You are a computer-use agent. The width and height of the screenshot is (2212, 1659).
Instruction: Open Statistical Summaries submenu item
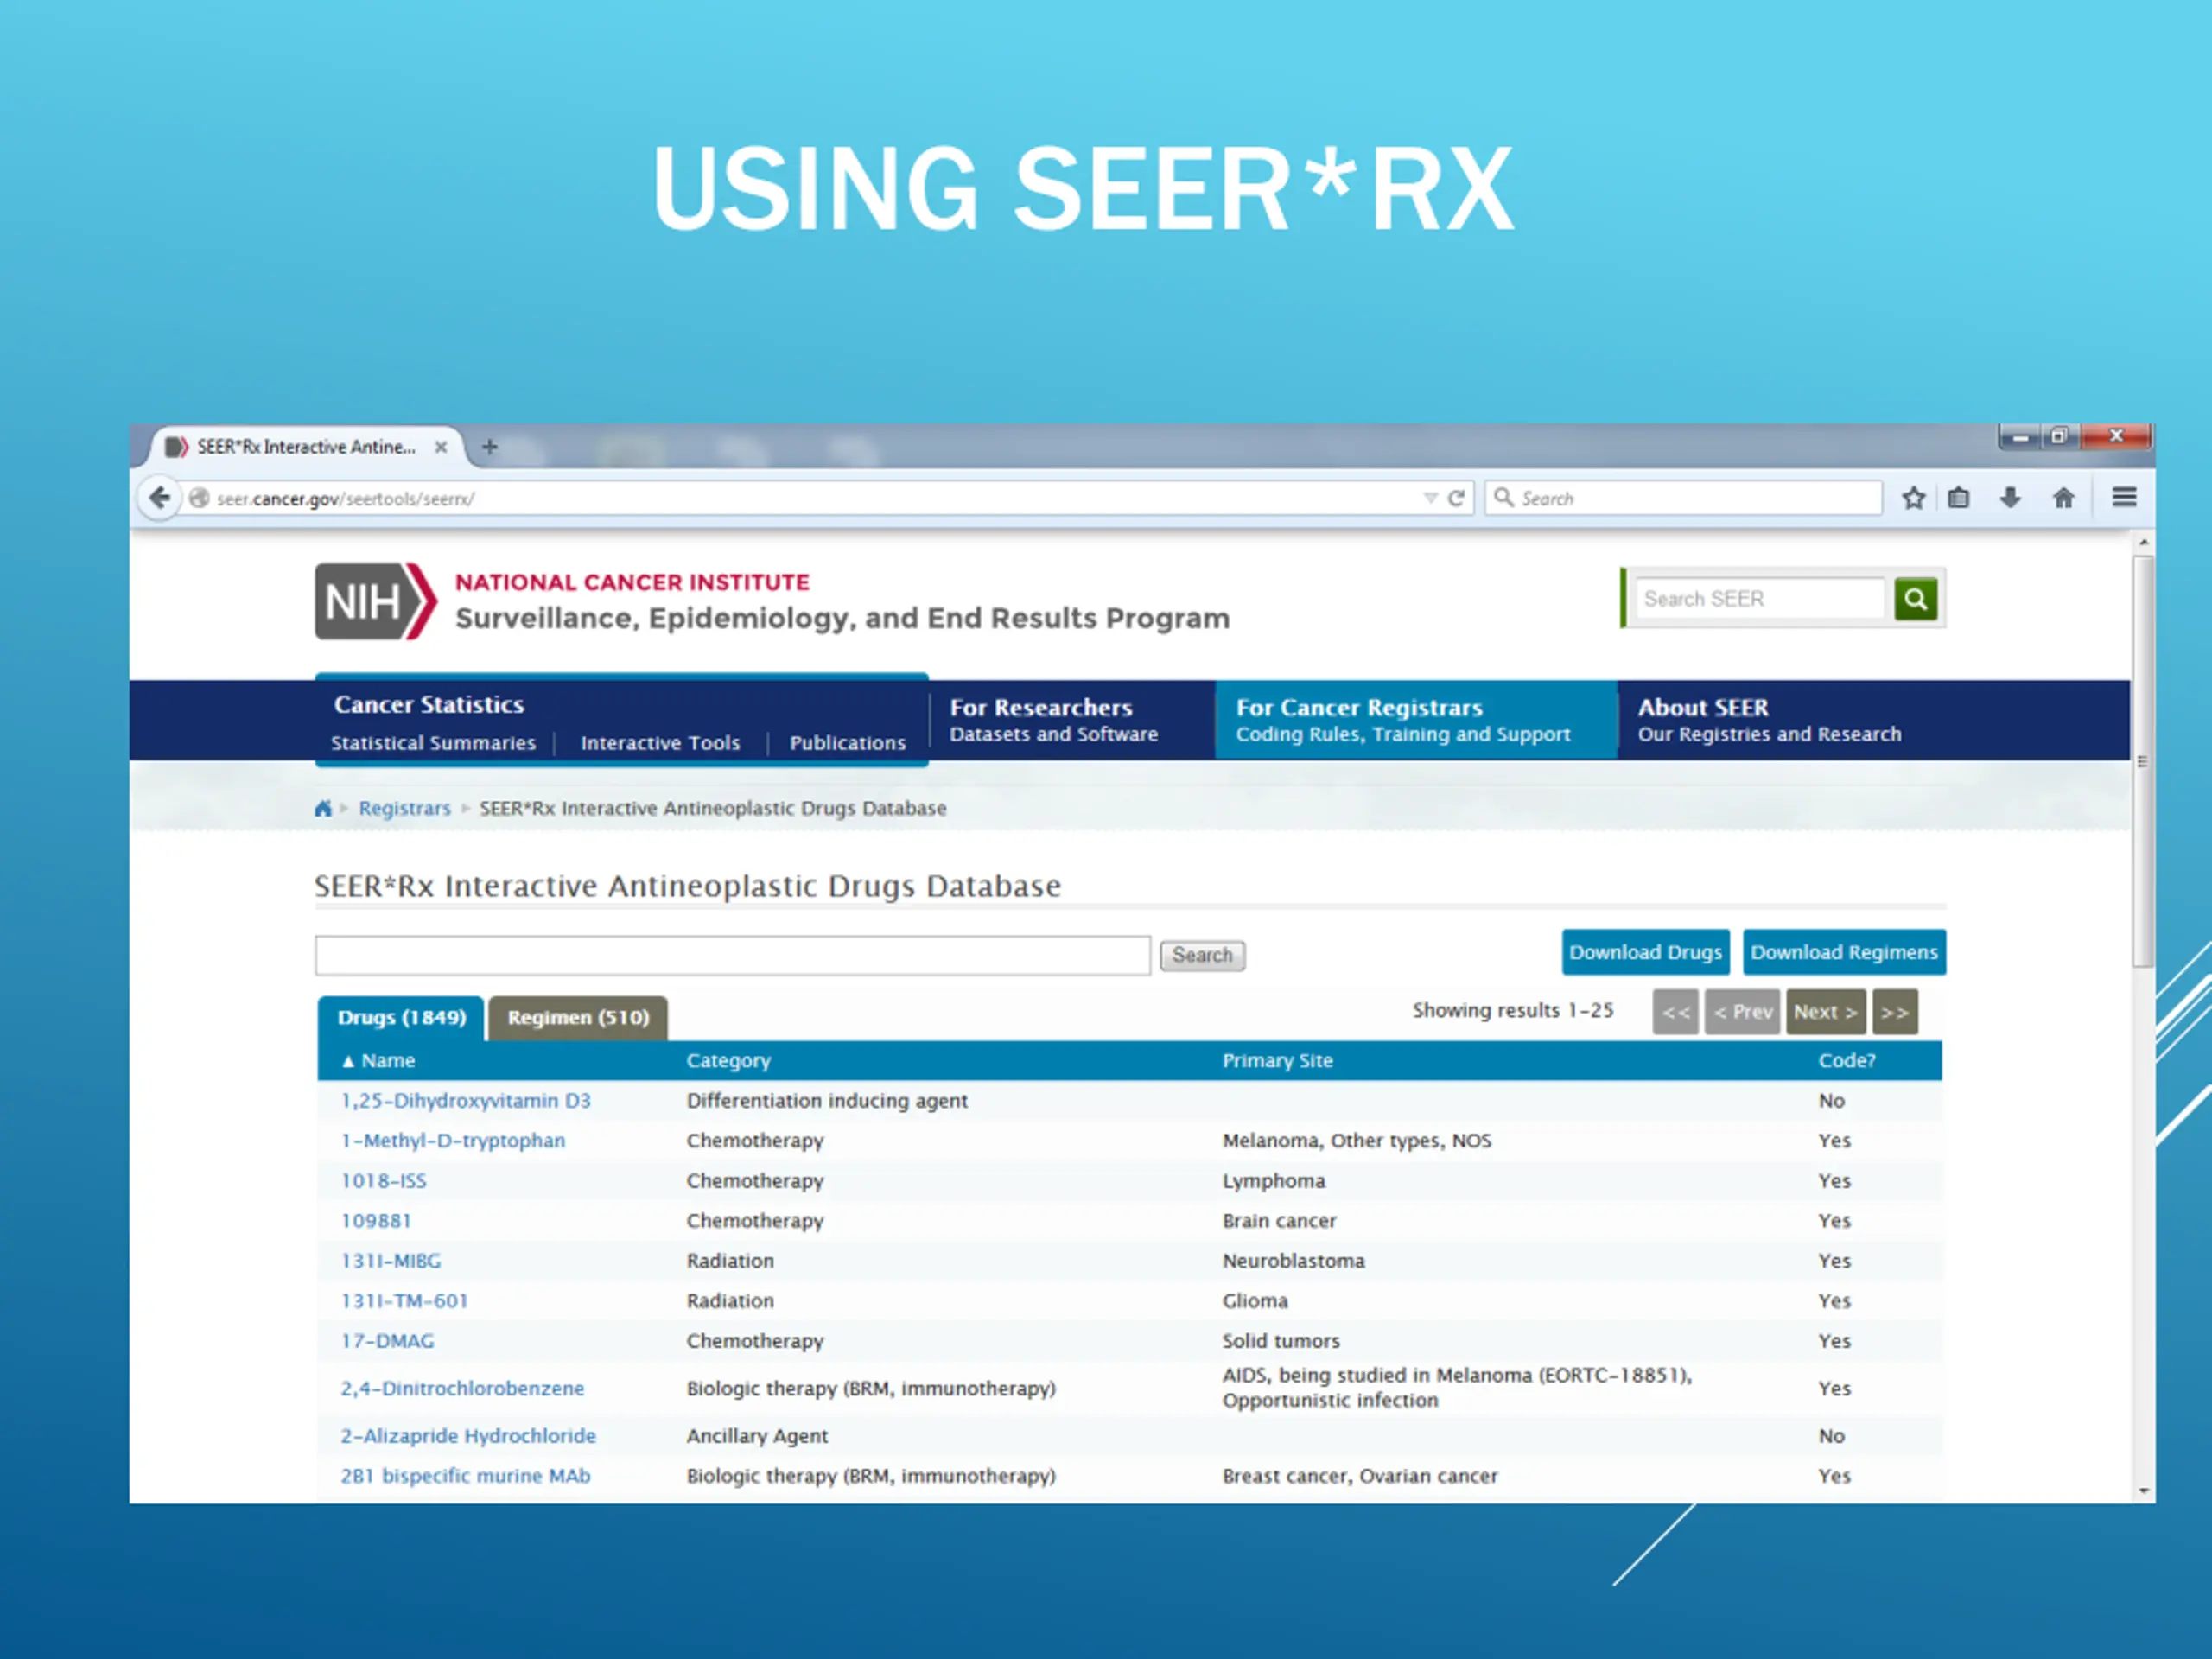433,743
